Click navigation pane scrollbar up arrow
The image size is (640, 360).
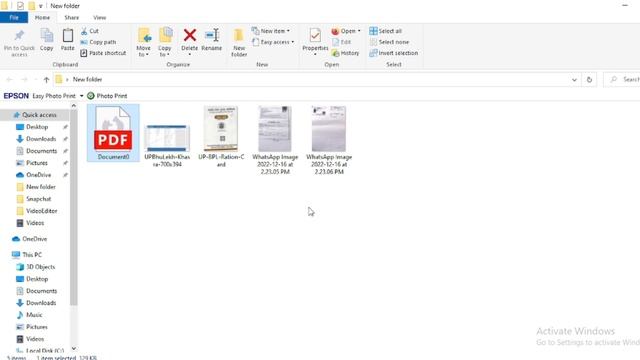click(x=74, y=106)
